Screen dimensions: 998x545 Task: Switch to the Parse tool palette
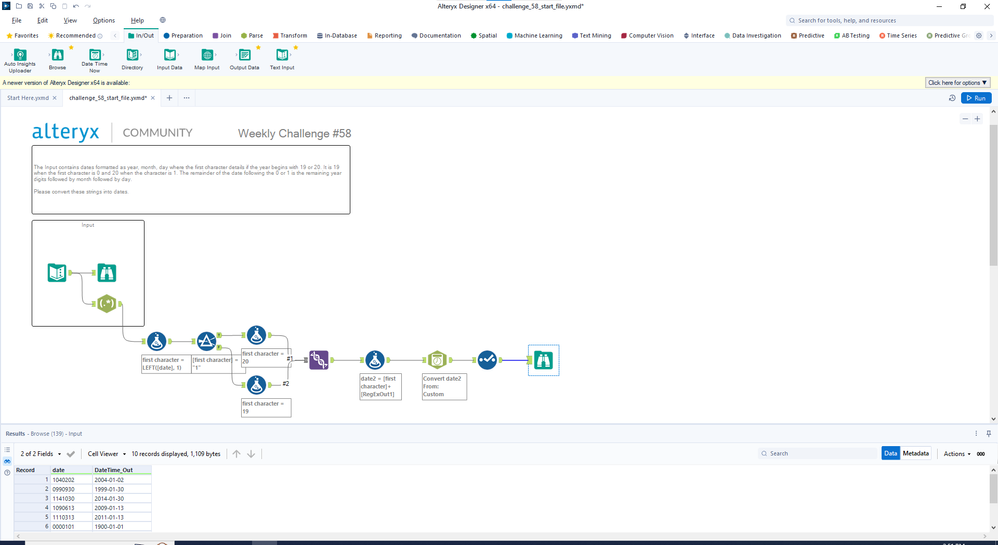point(251,36)
